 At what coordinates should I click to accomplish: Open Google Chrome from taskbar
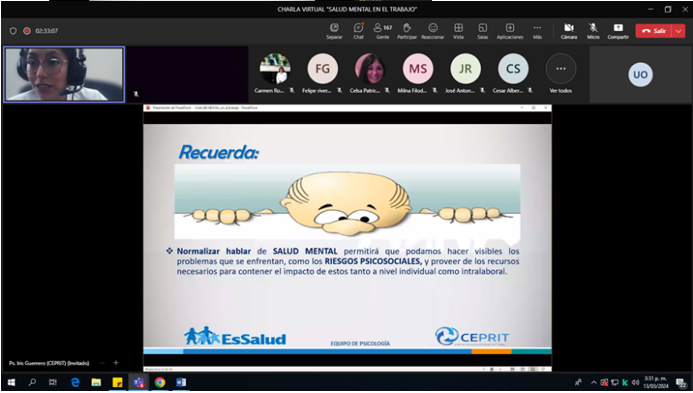160,382
